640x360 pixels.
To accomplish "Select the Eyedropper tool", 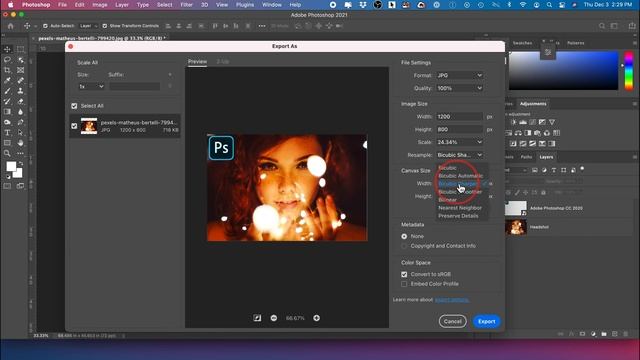I will click(x=7, y=80).
